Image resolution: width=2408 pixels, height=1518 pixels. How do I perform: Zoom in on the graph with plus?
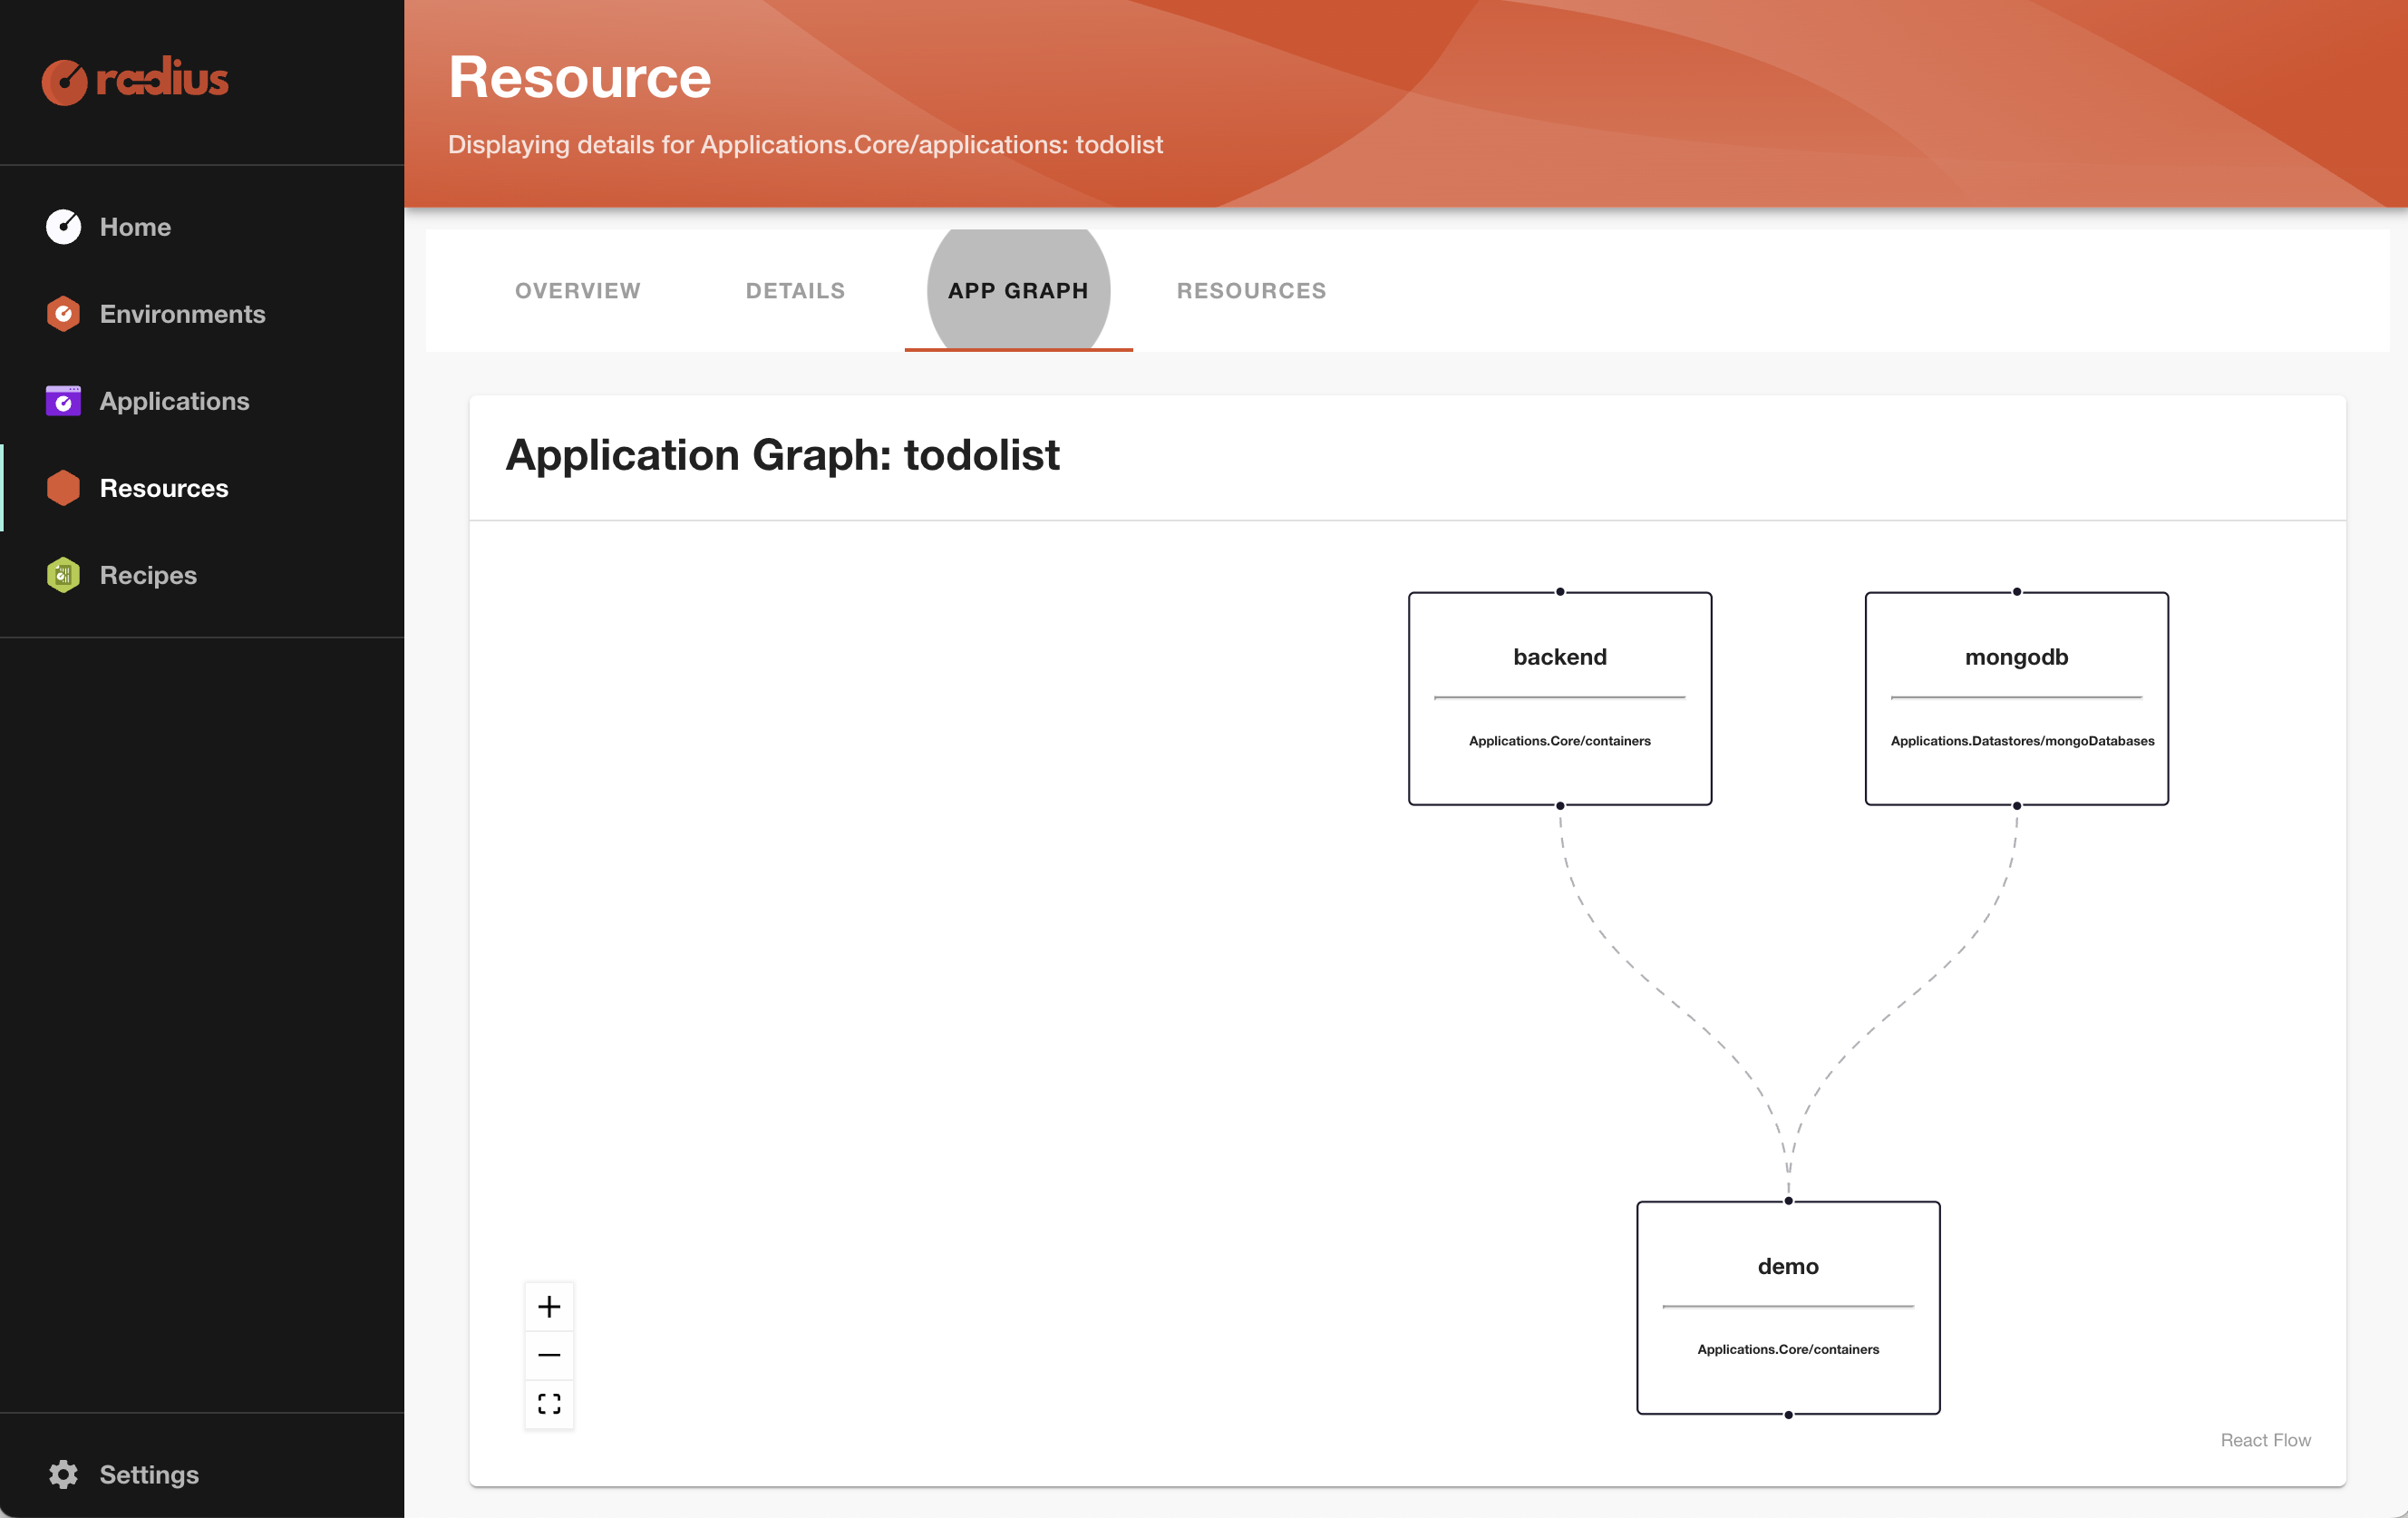(549, 1307)
